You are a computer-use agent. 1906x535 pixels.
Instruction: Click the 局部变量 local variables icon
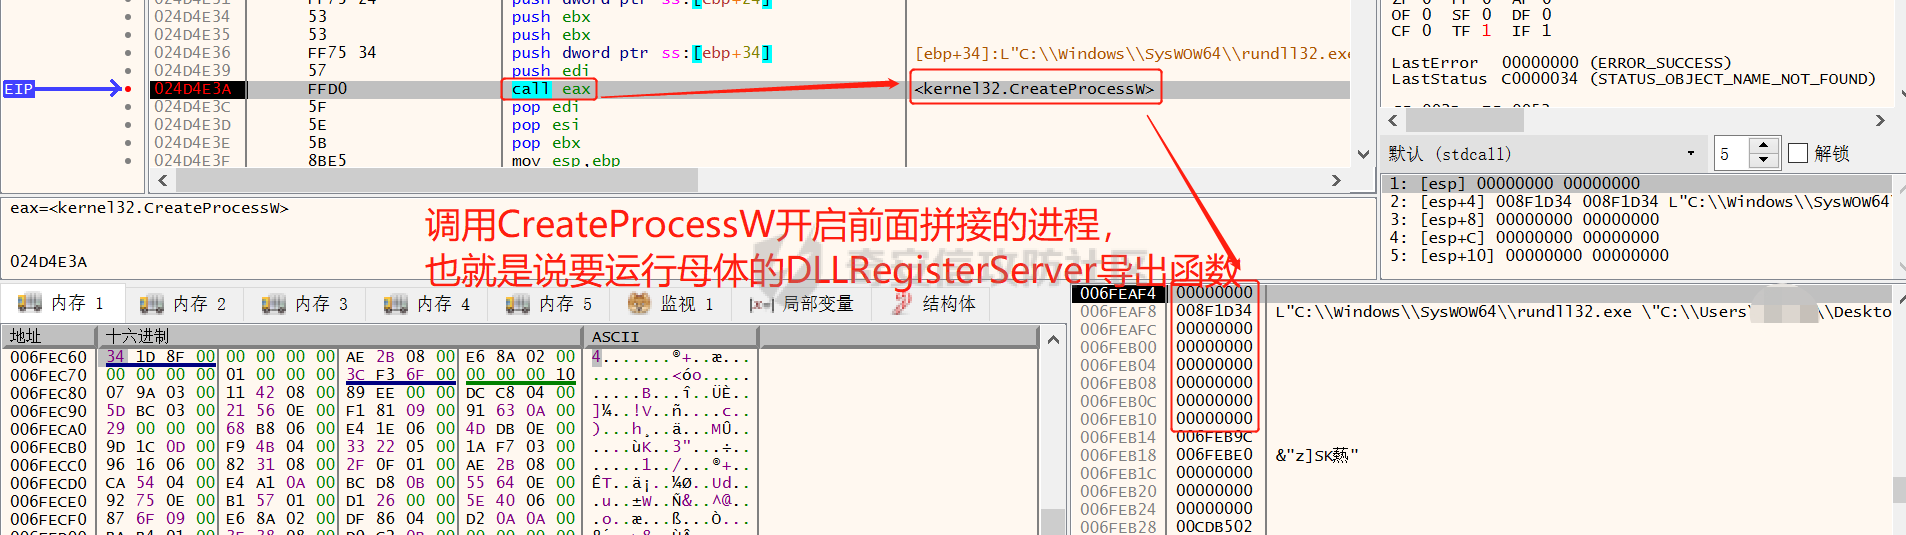point(761,304)
